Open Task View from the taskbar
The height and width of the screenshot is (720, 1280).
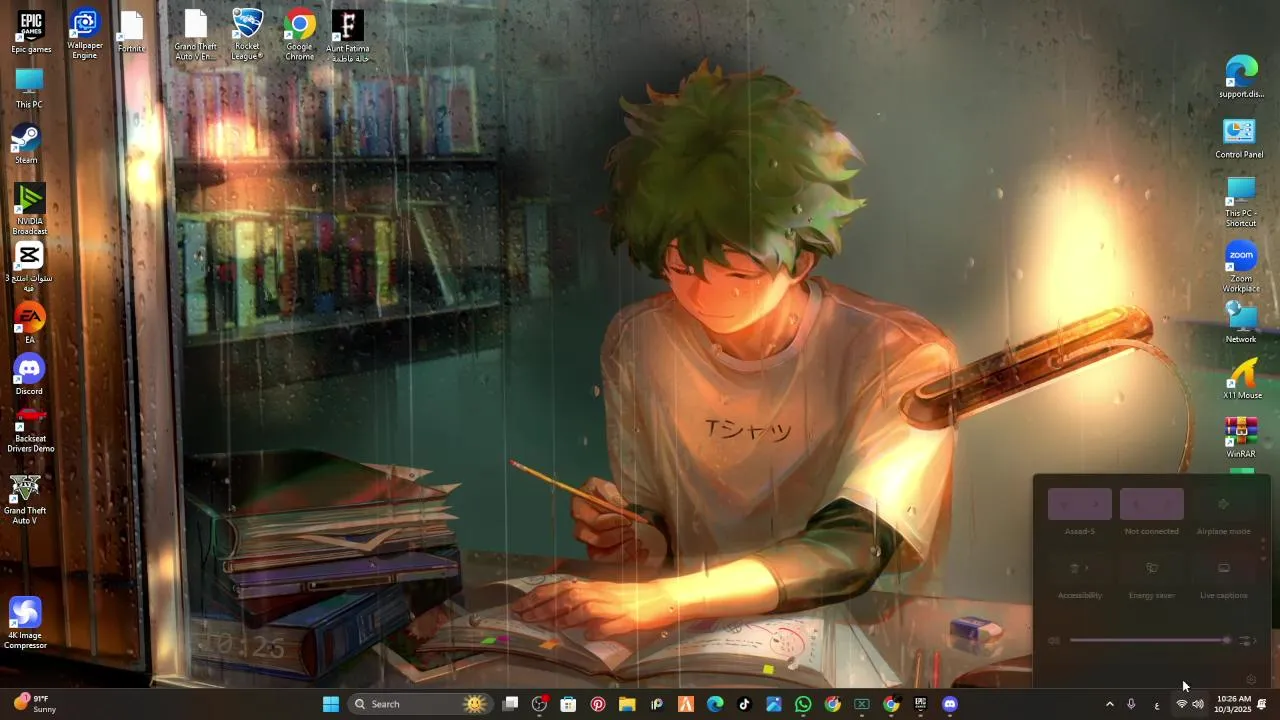510,704
